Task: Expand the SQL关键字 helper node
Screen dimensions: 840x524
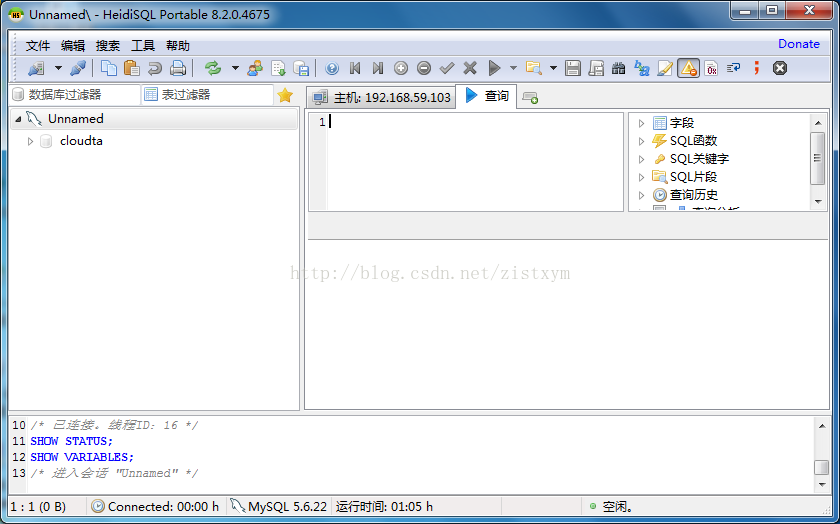Action: pyautogui.click(x=641, y=160)
